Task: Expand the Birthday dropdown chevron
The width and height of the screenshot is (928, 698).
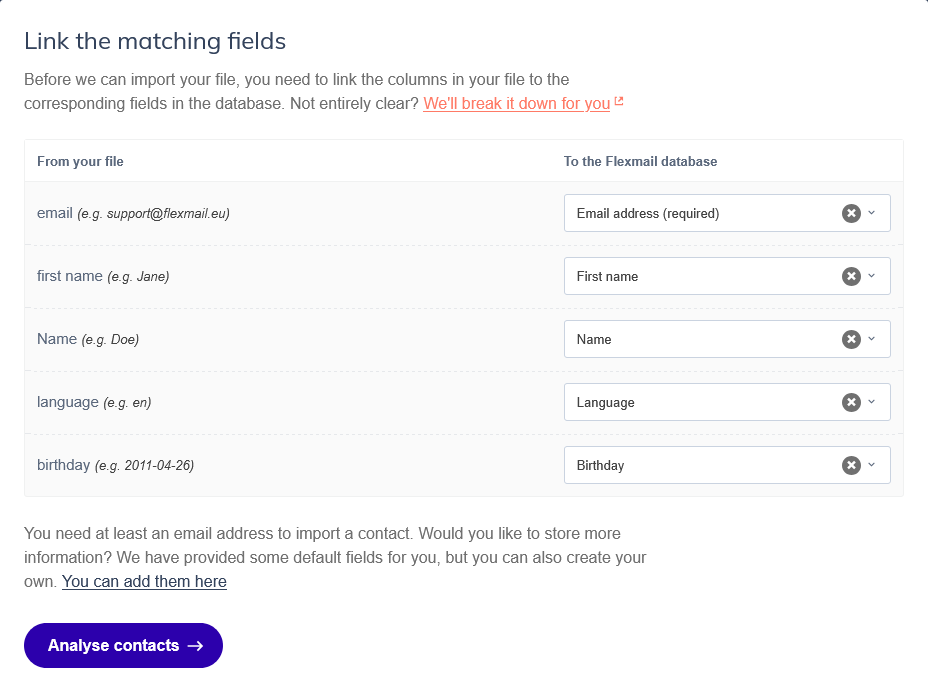Action: (x=872, y=465)
